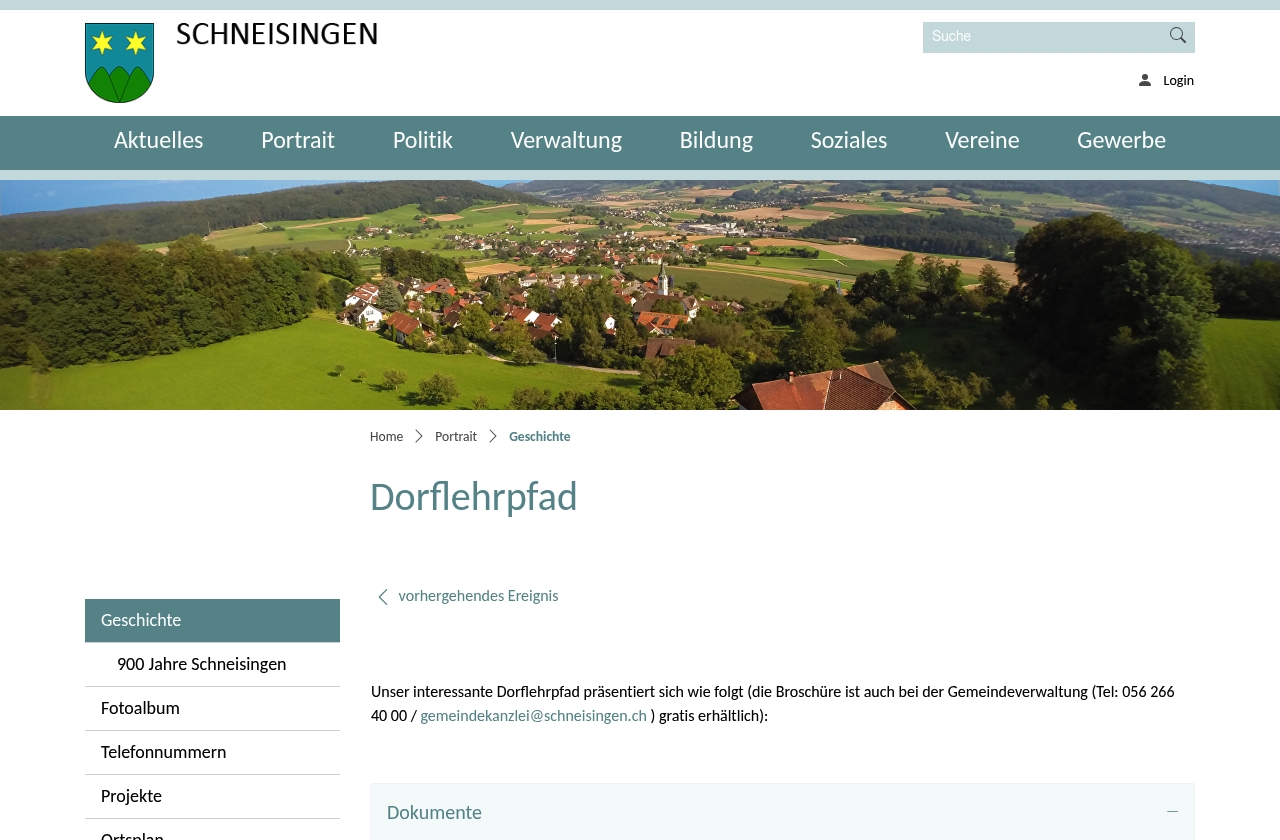Open the Aktuelles menu

coord(158,141)
